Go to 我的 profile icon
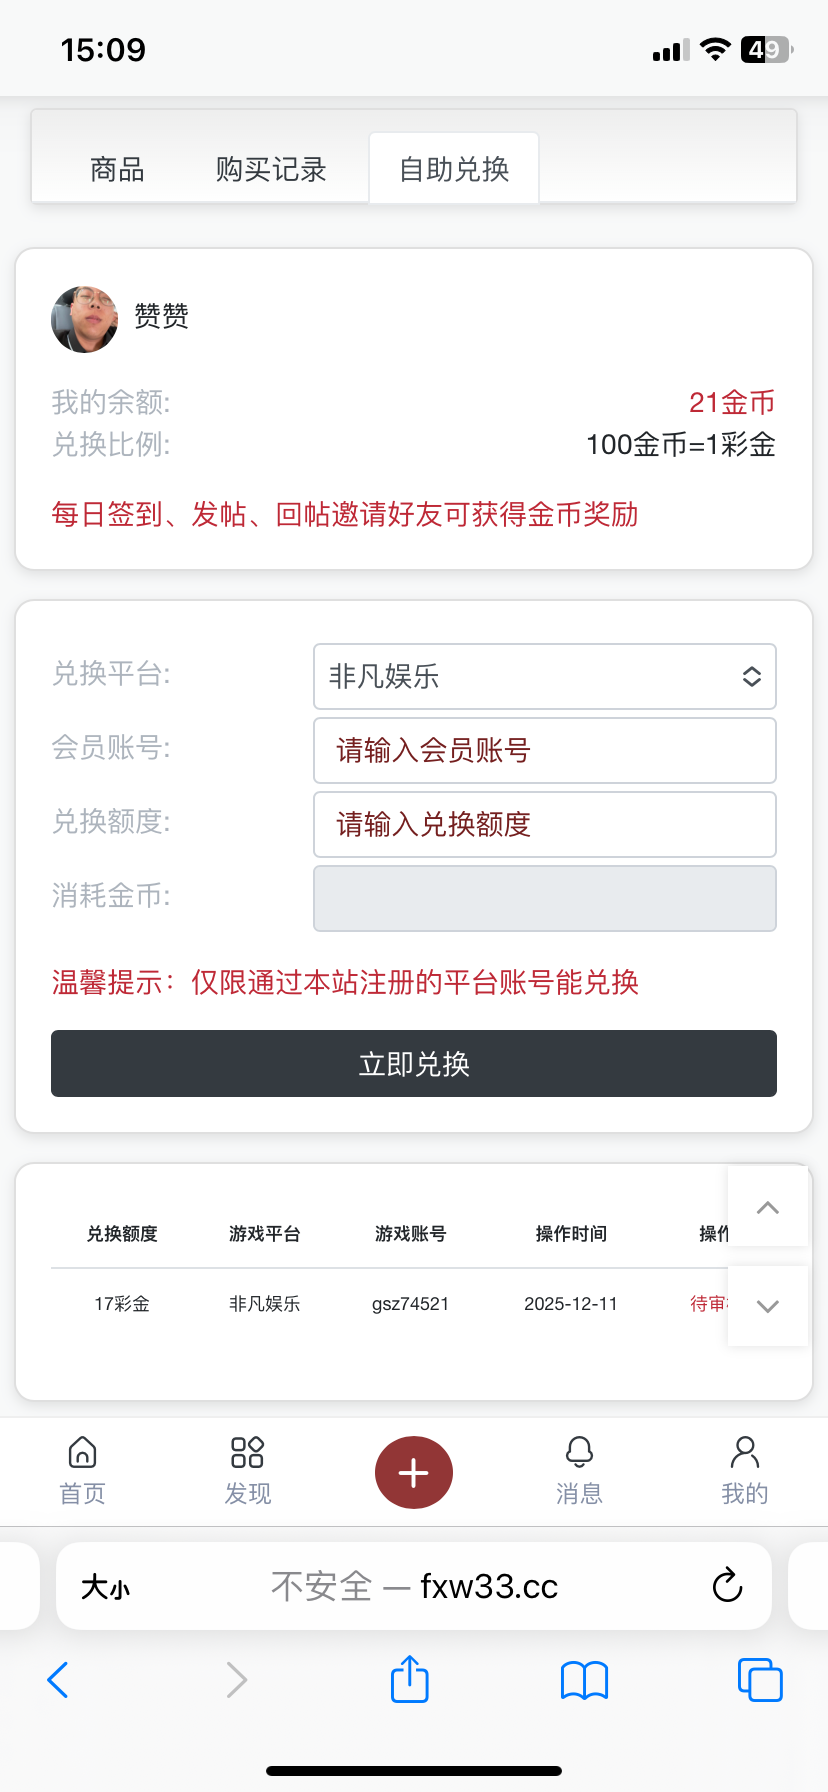The width and height of the screenshot is (828, 1792). (x=745, y=1452)
